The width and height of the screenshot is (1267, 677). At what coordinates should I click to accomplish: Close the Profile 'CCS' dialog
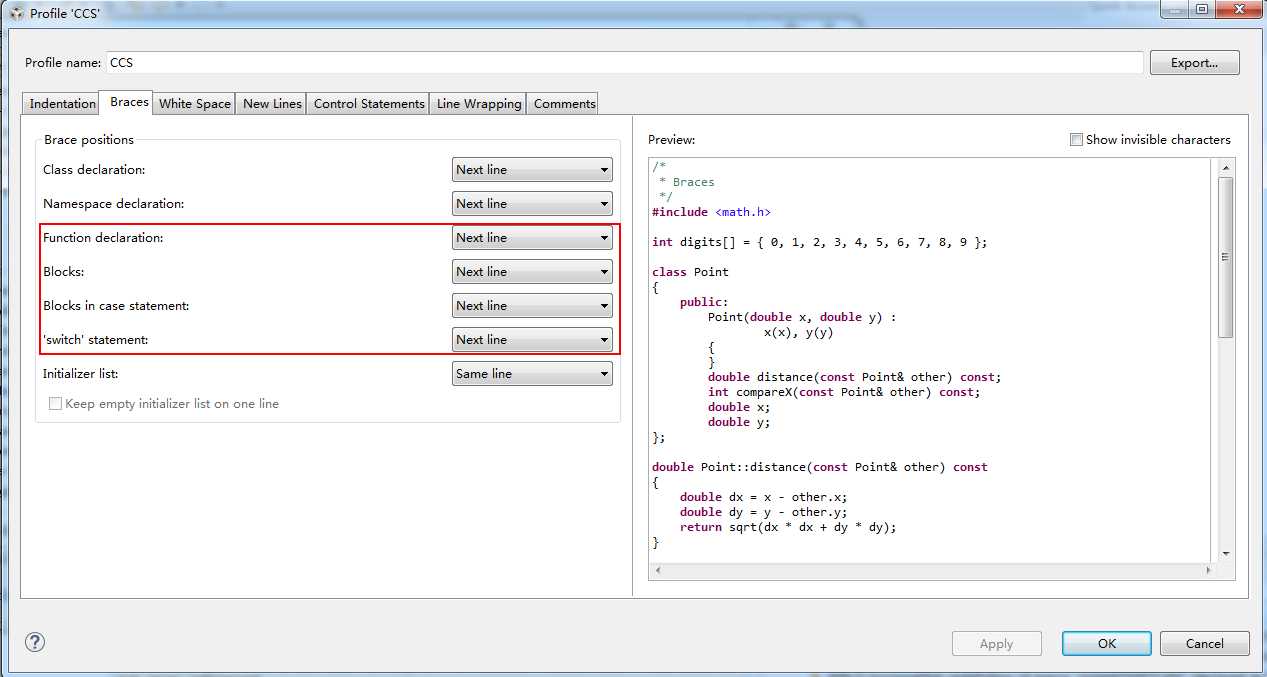(1238, 9)
